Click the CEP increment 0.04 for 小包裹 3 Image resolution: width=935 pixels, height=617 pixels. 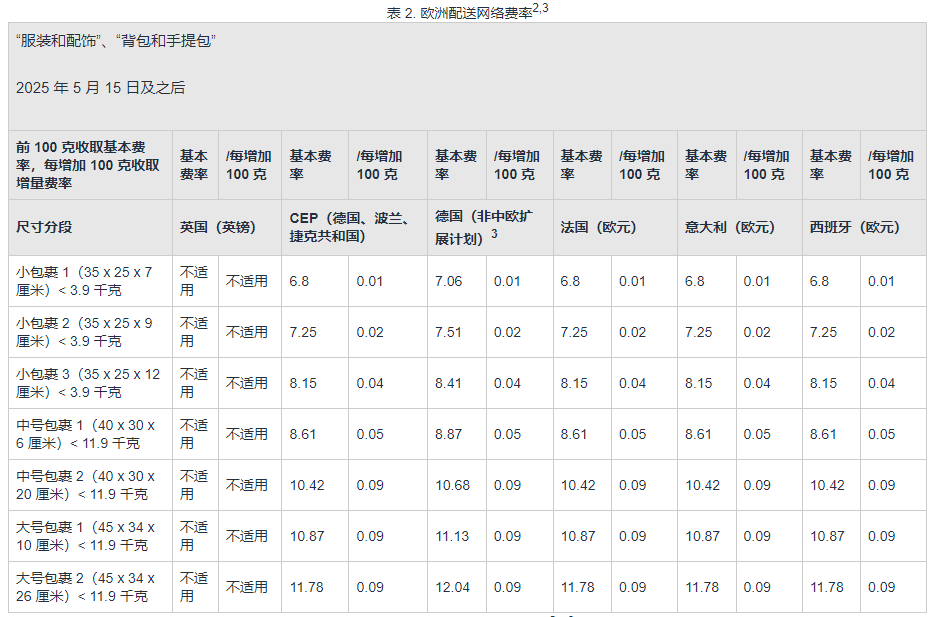coord(370,383)
